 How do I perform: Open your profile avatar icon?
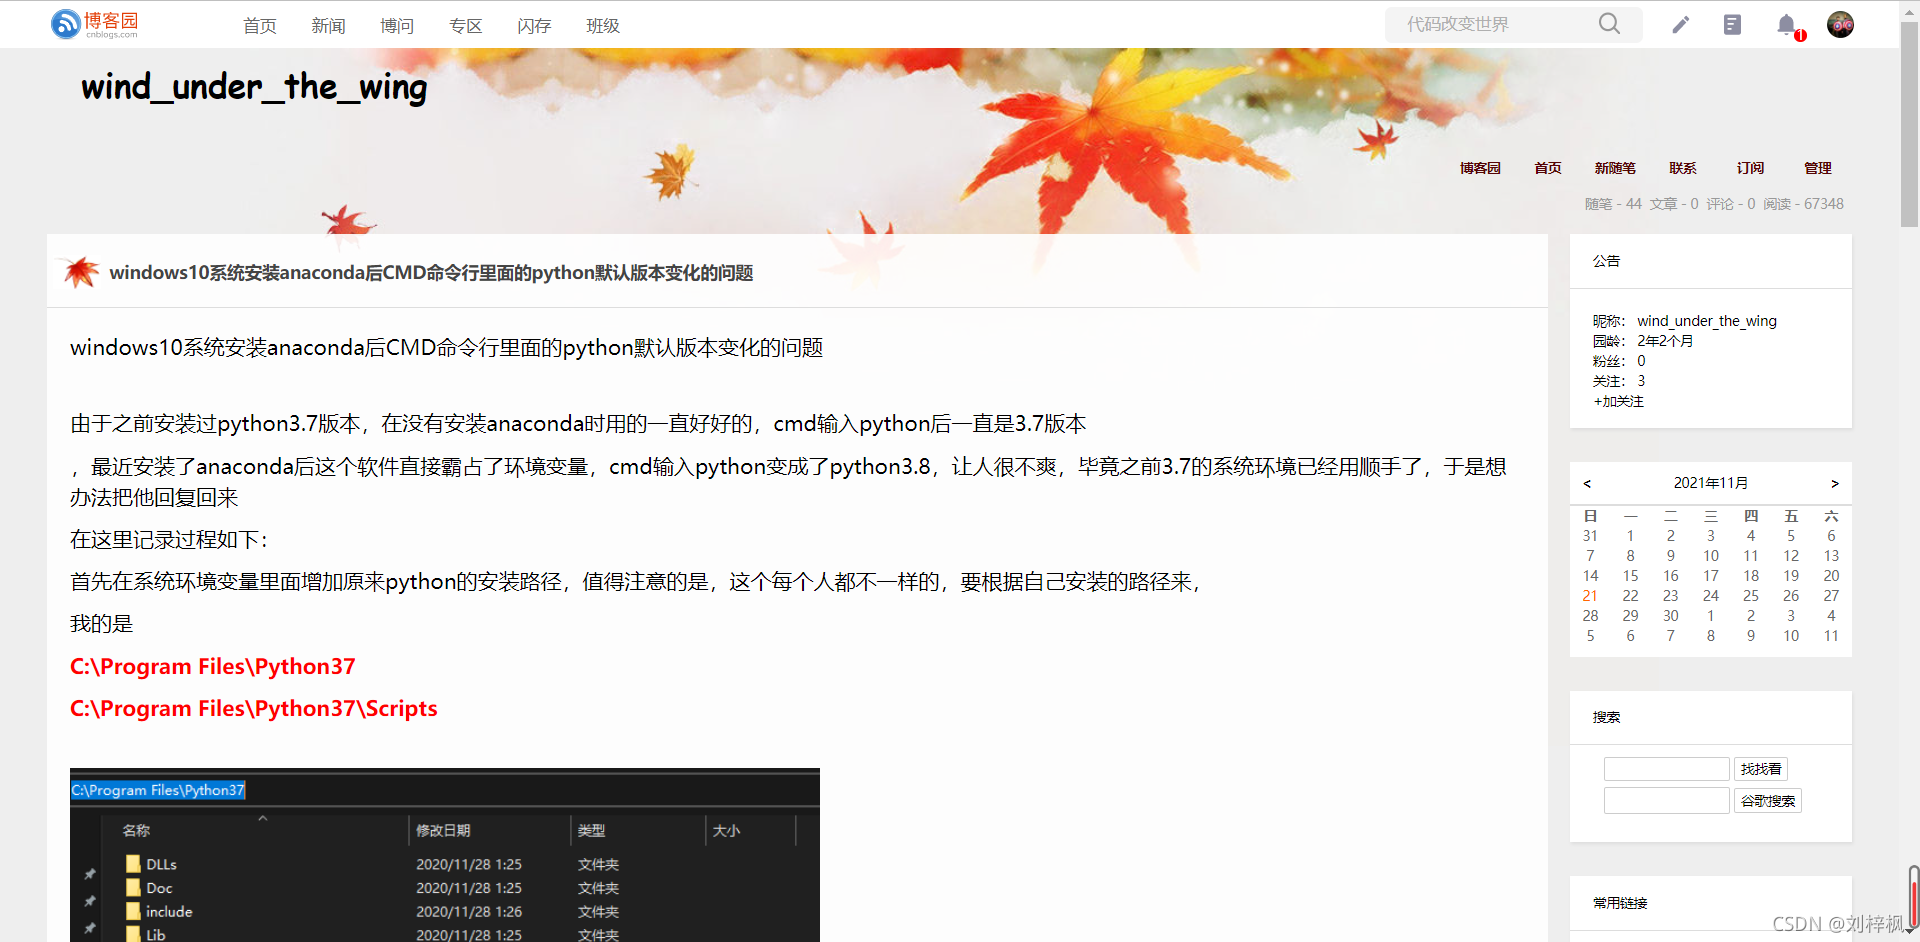[x=1840, y=24]
